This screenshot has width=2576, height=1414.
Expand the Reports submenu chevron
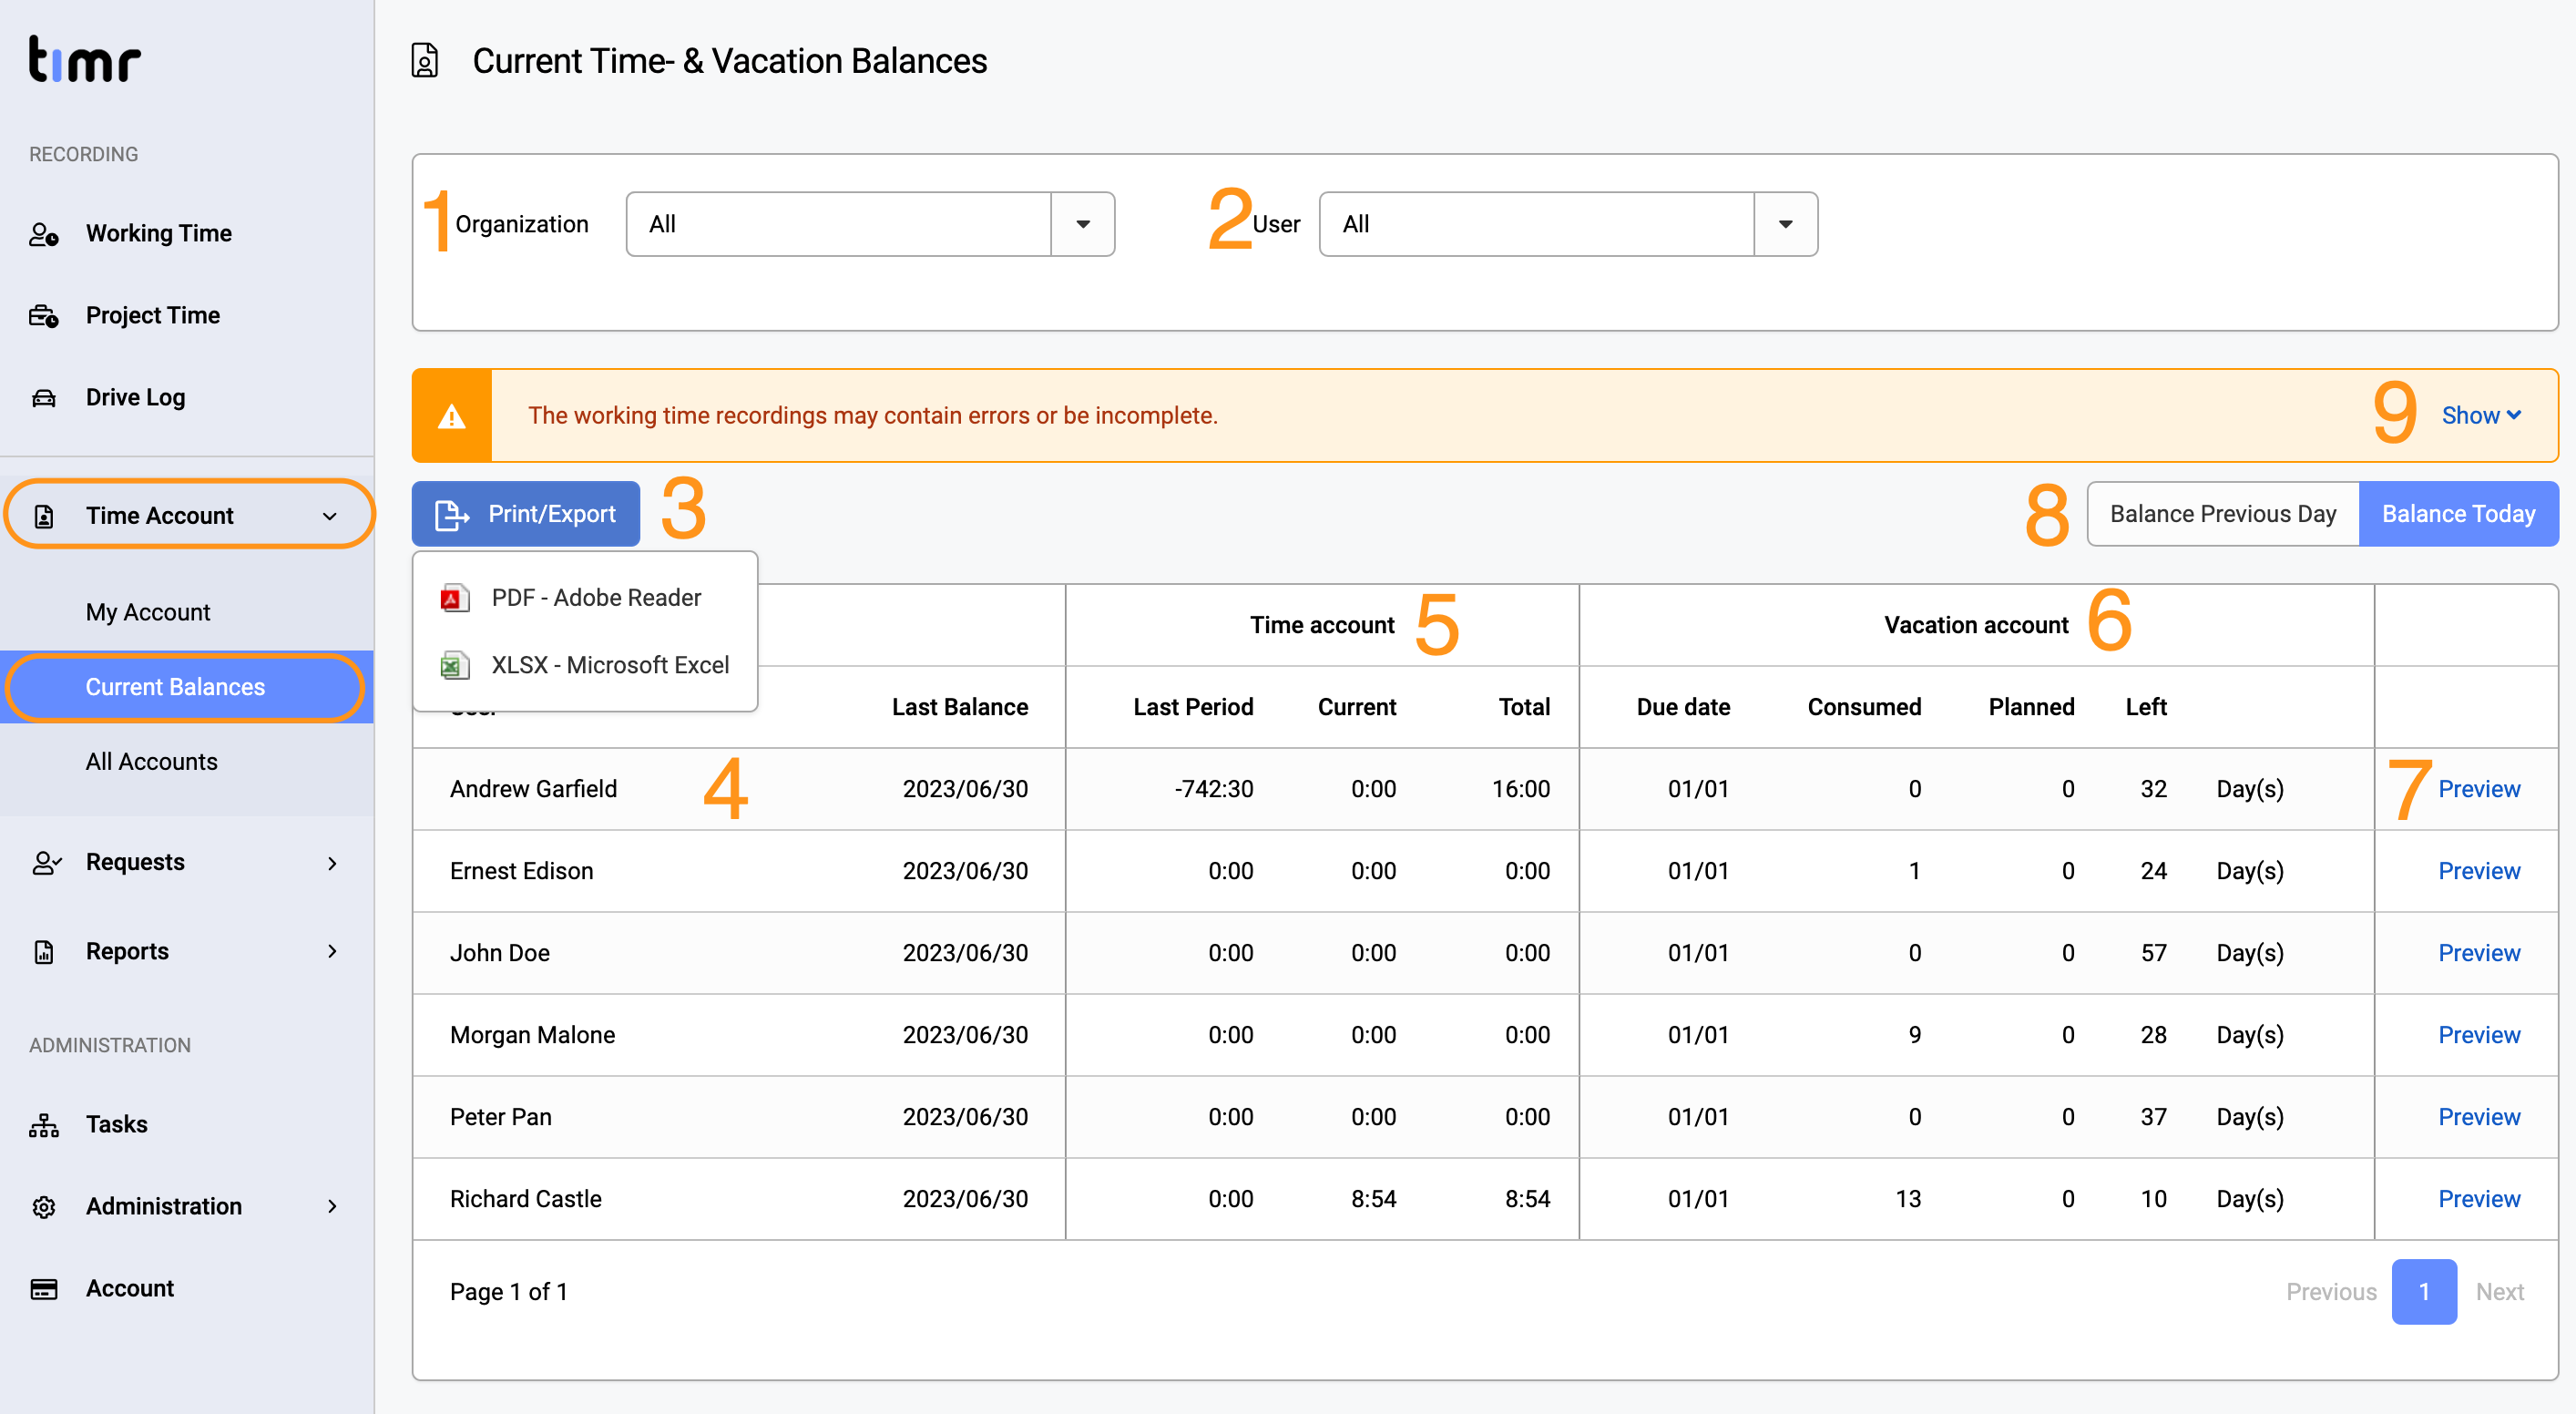click(332, 951)
